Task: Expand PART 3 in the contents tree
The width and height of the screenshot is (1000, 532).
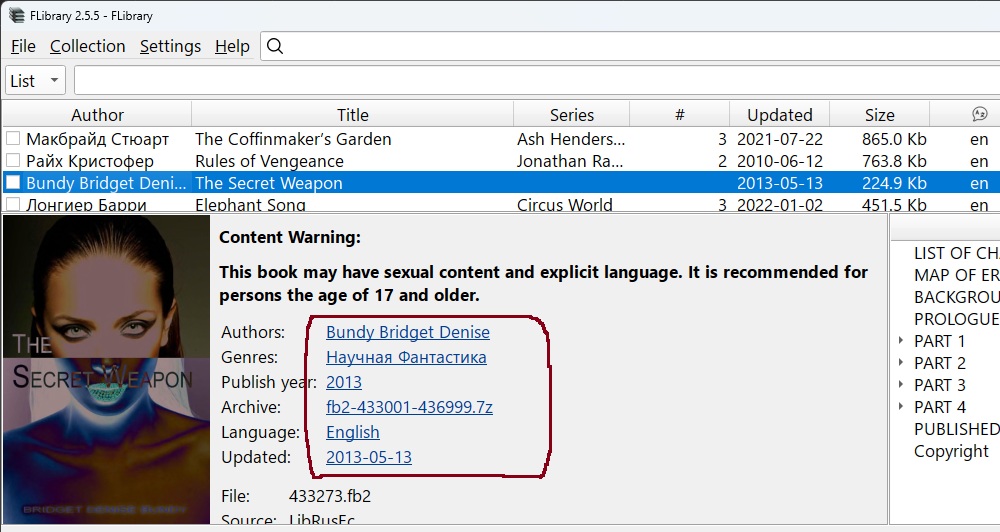Action: [x=901, y=385]
